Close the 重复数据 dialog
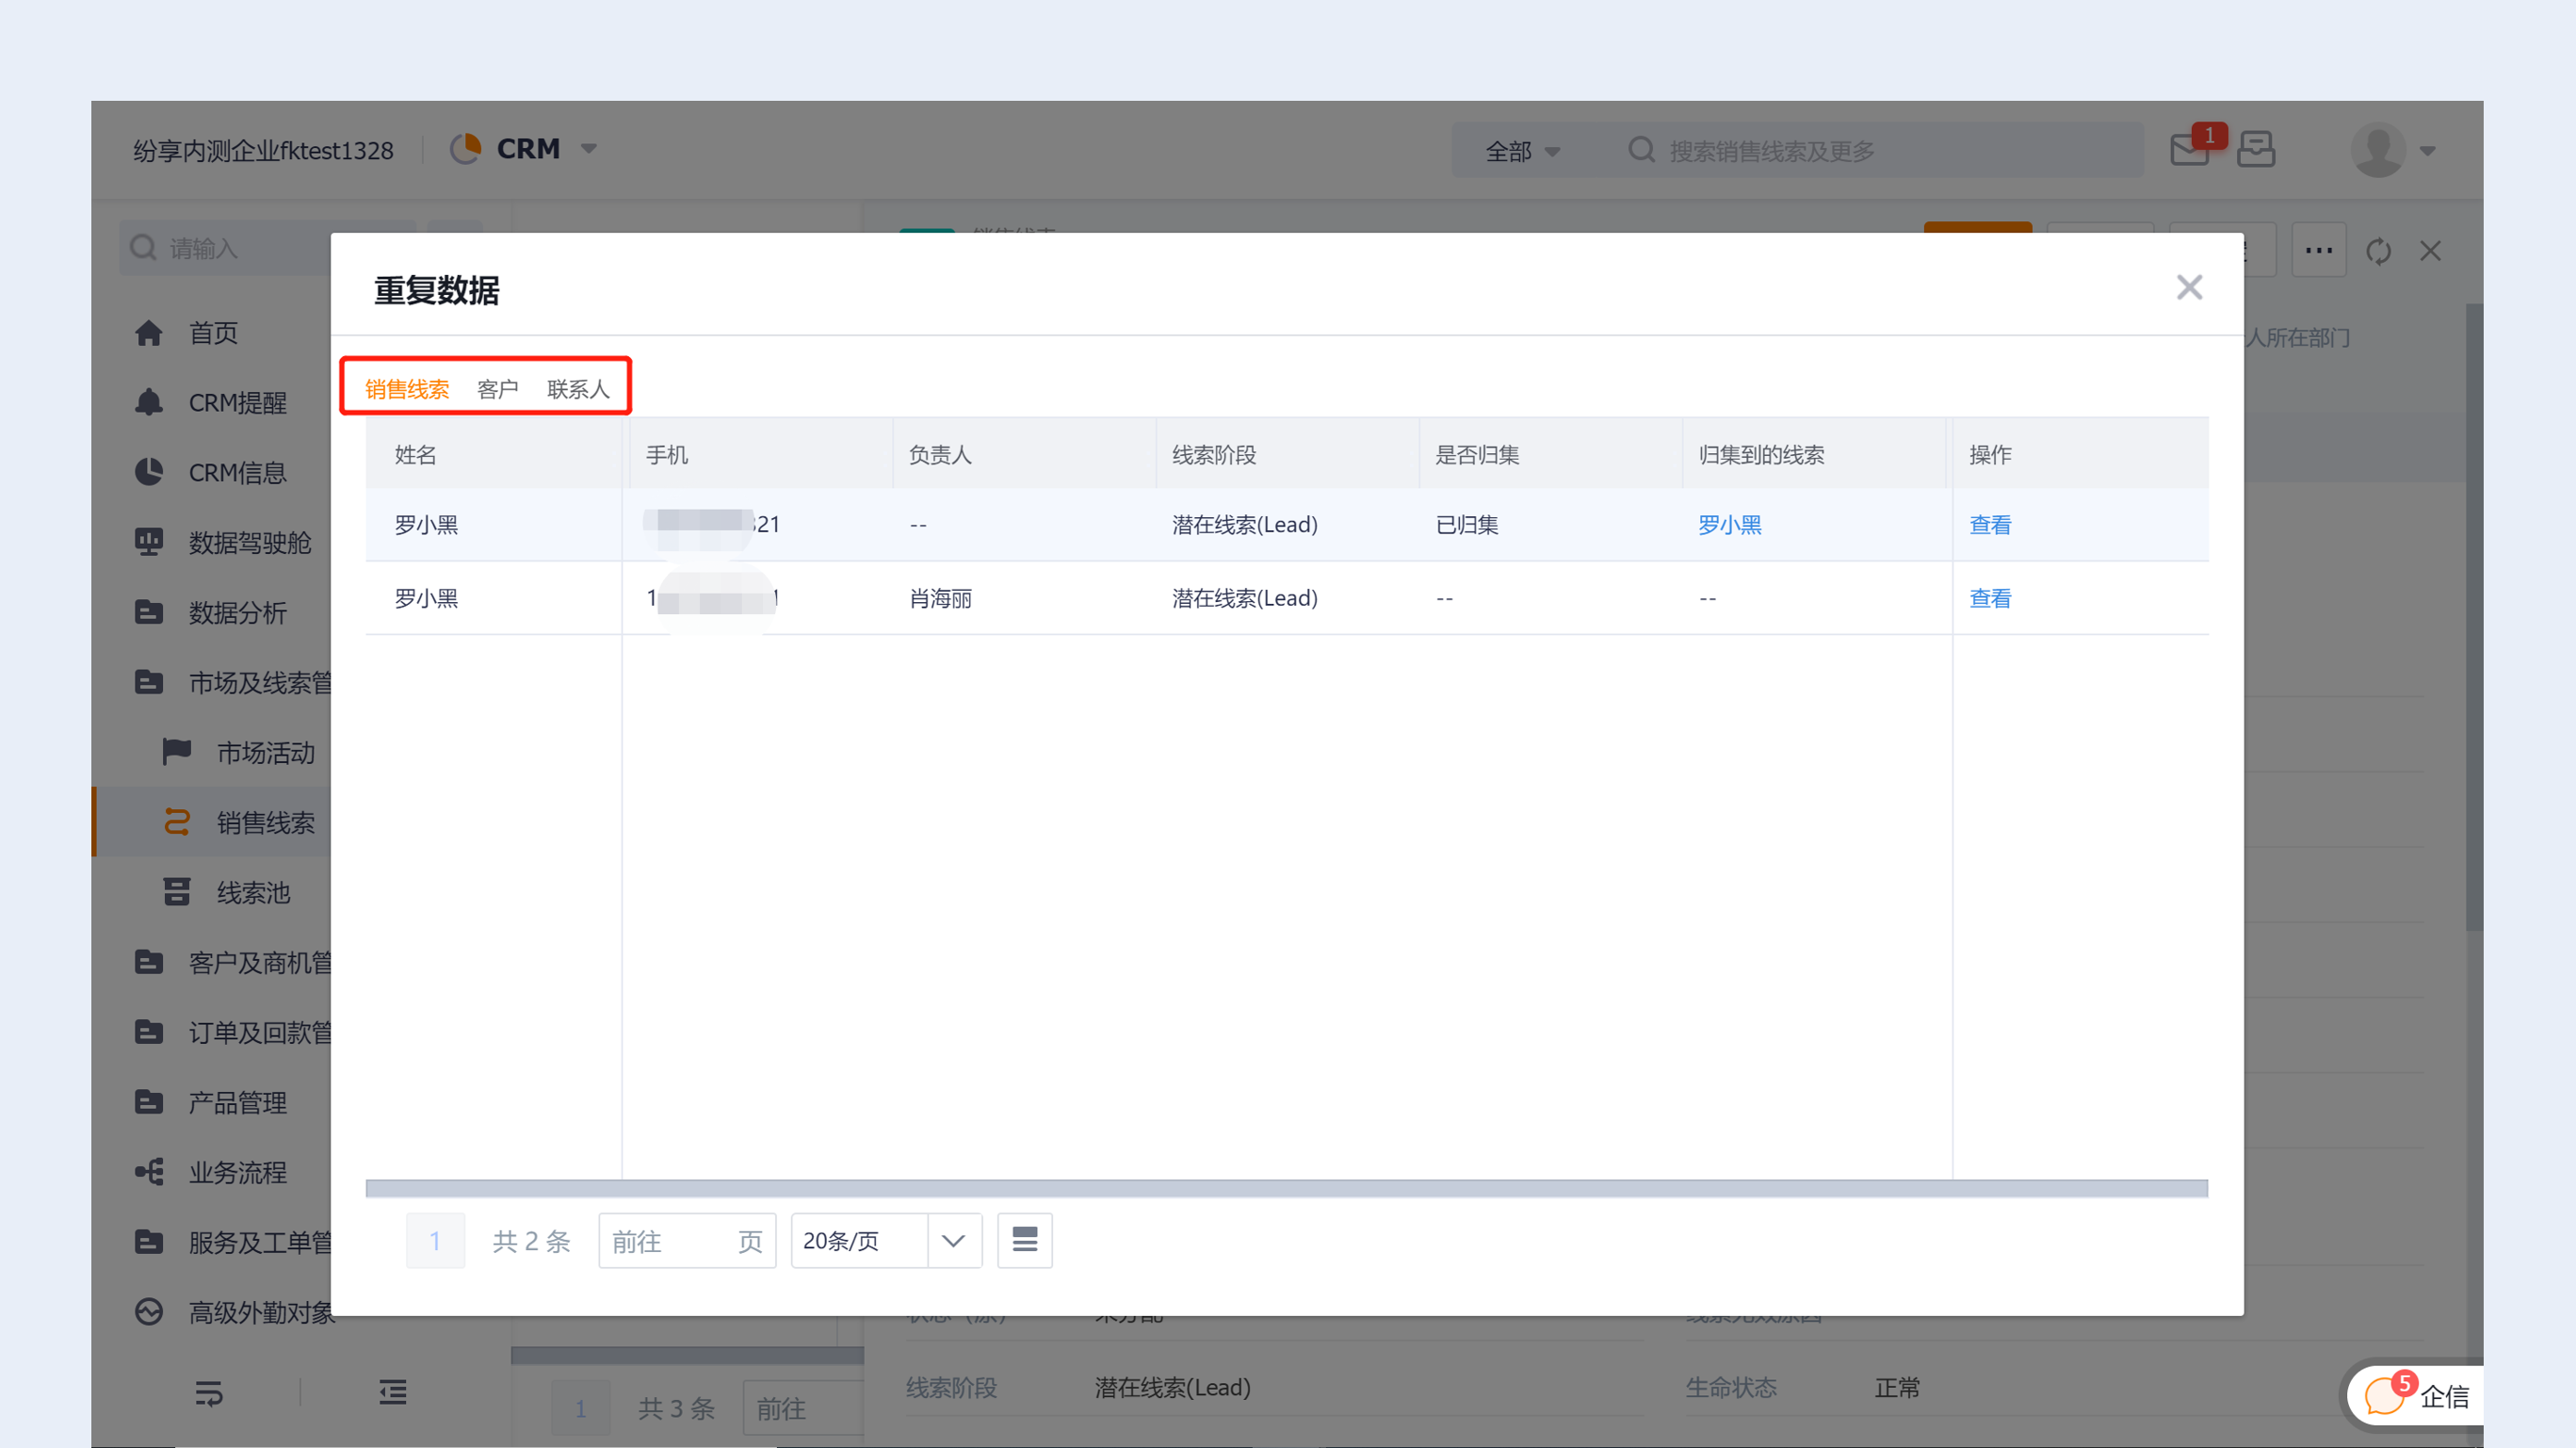The height and width of the screenshot is (1448, 2576). 2189,288
